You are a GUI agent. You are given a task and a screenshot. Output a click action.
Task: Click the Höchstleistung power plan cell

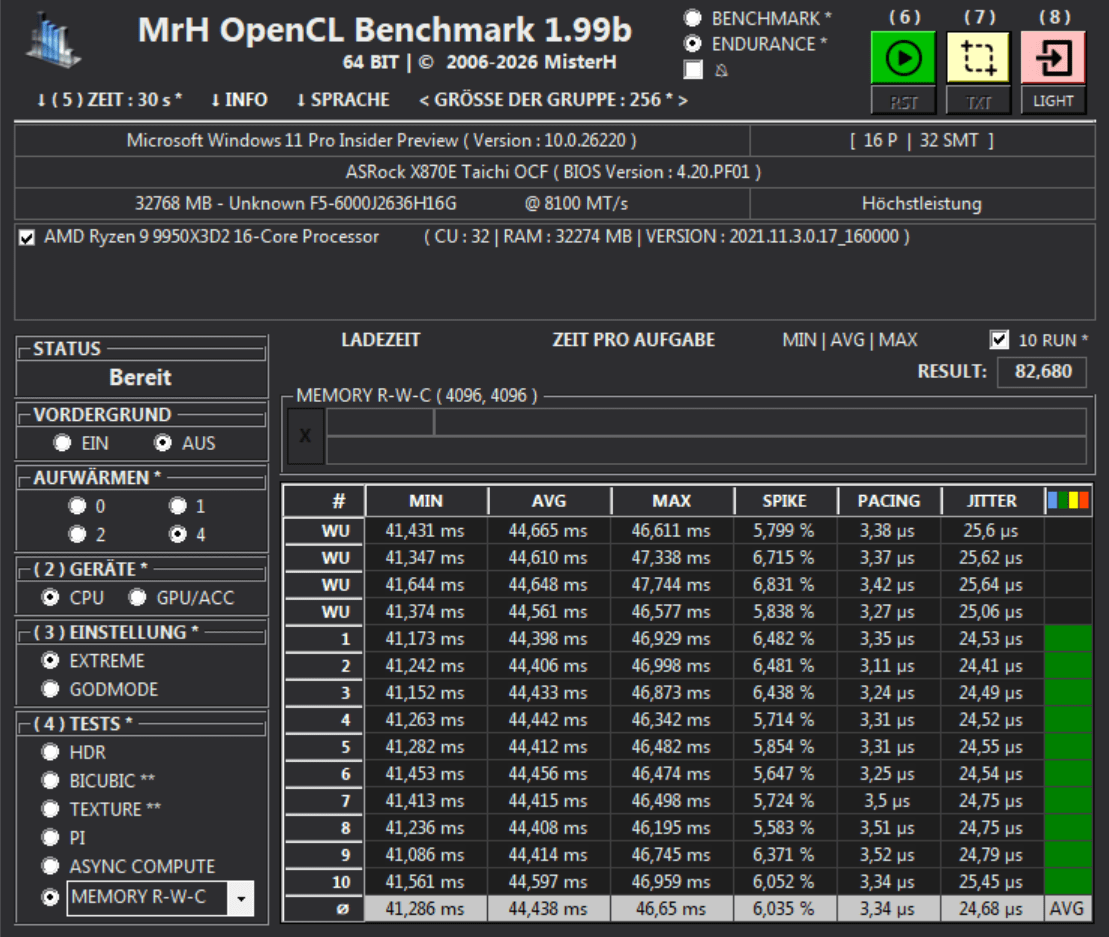click(x=922, y=204)
